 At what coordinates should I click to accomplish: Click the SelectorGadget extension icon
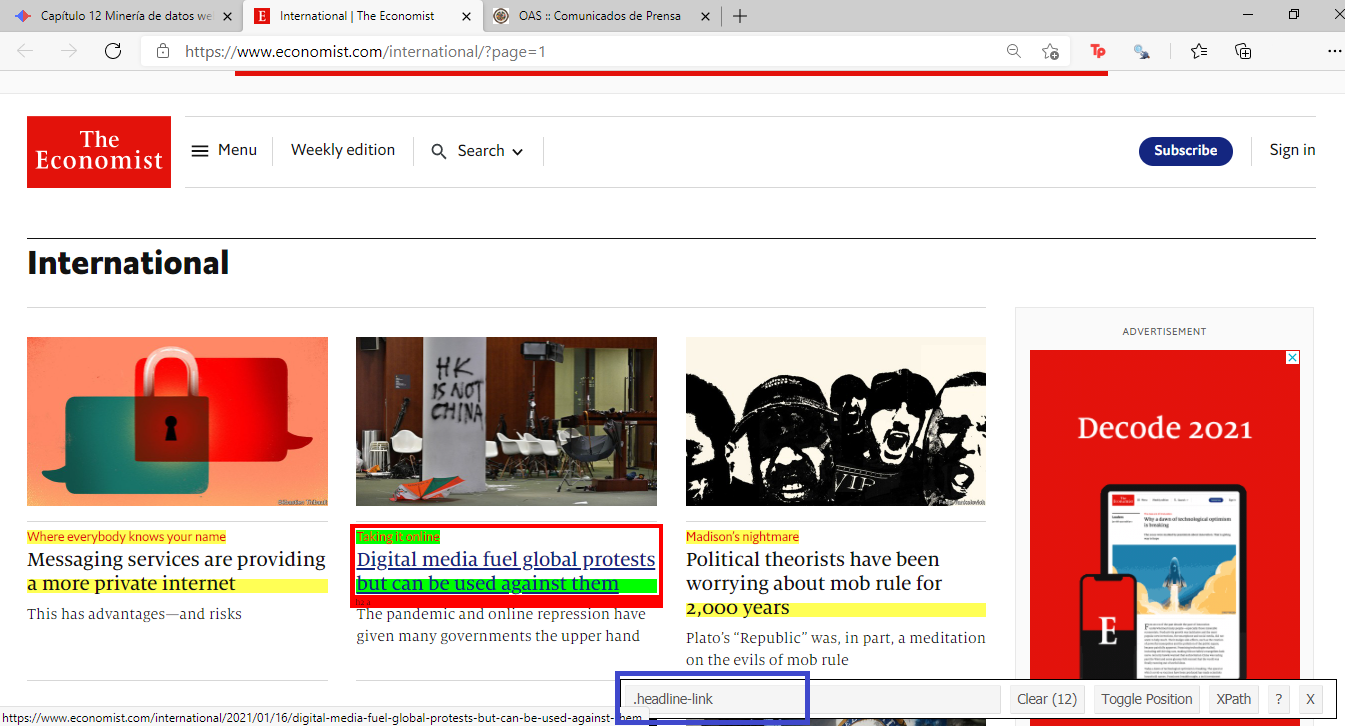(x=1141, y=51)
